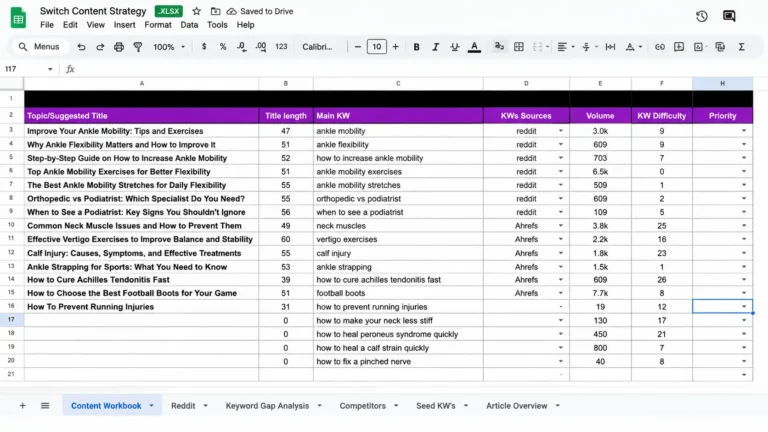Switch to the Seed KW's tab
This screenshot has height=432, width=768.
click(436, 406)
